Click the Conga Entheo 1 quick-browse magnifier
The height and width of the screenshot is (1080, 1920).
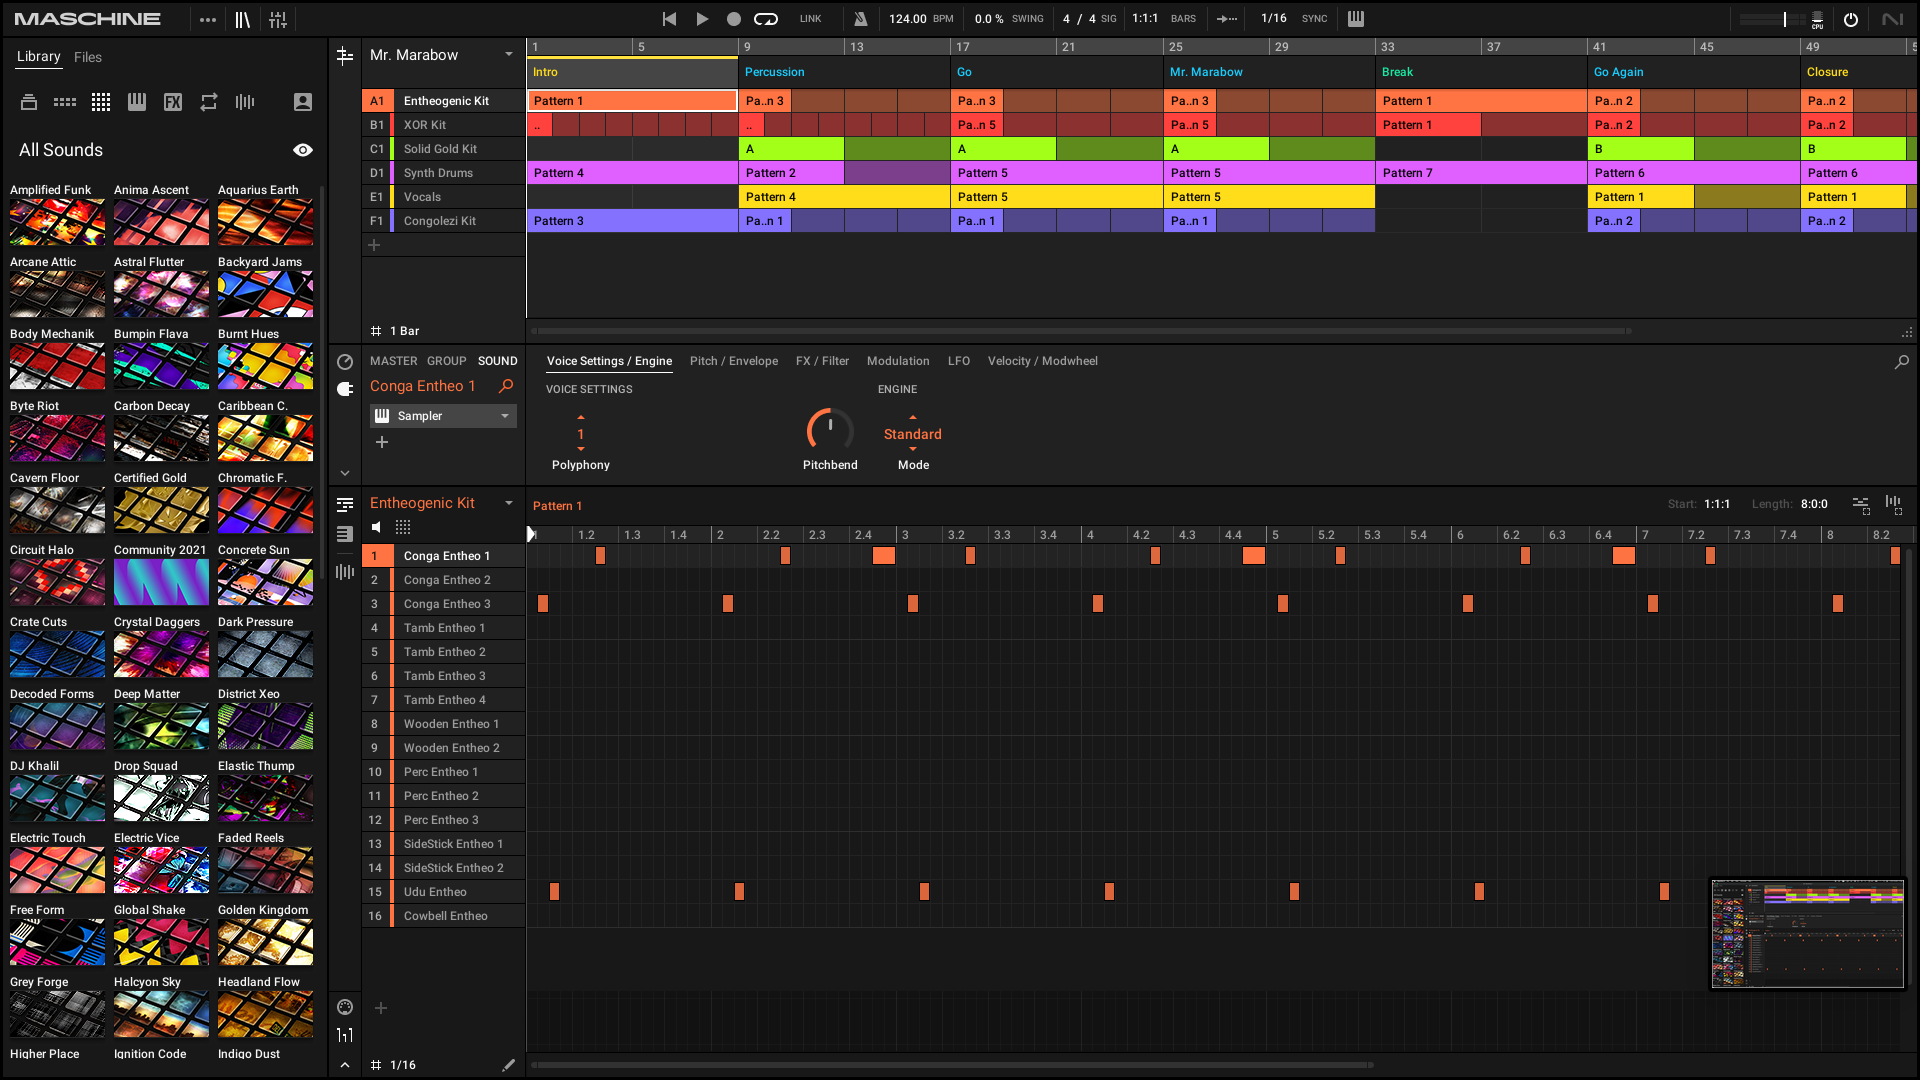click(506, 386)
